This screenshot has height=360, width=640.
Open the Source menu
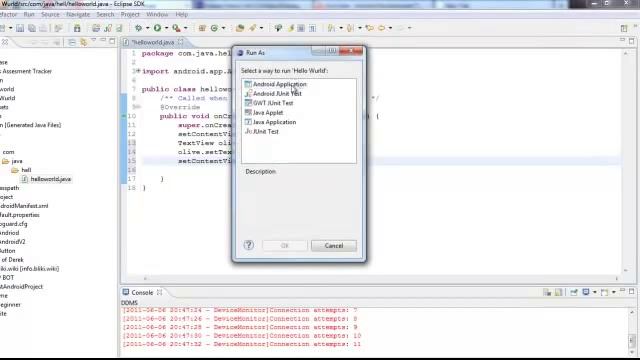pyautogui.click(x=50, y=14)
